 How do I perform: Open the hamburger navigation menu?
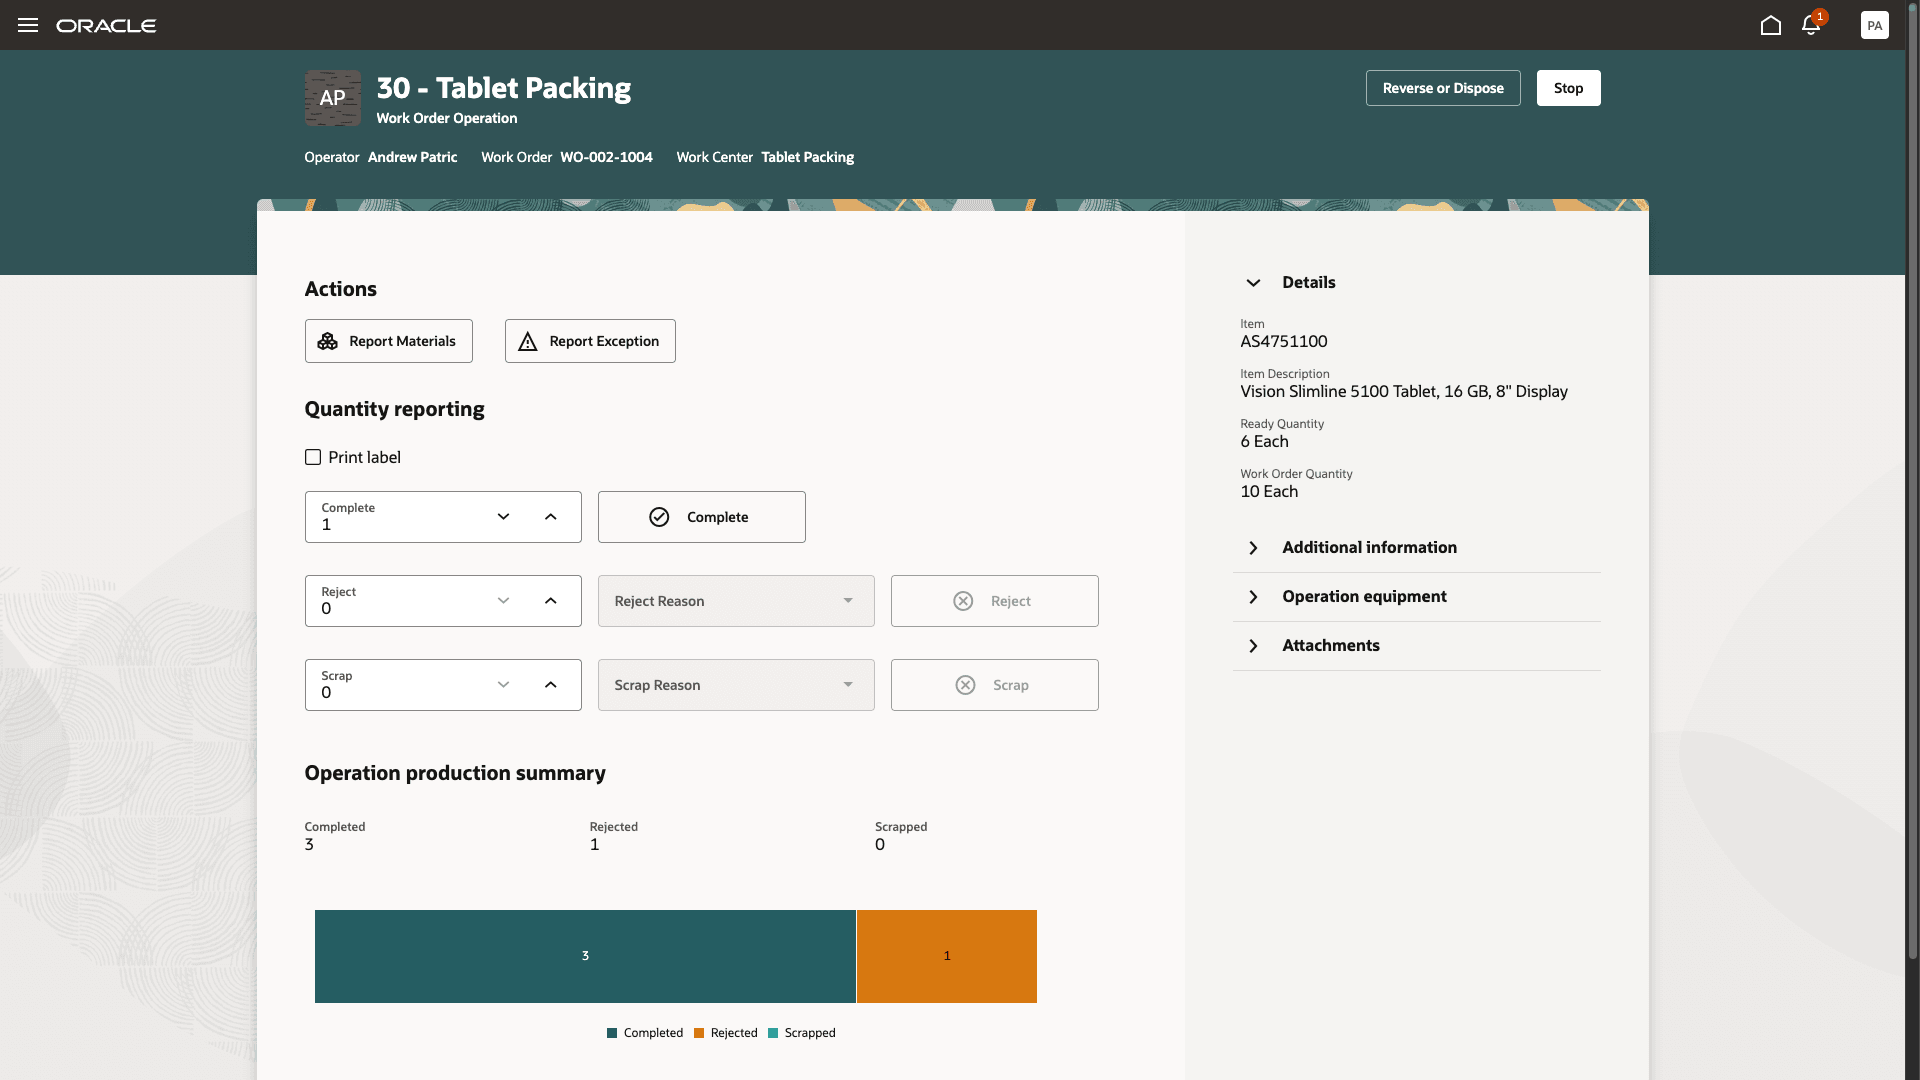pyautogui.click(x=28, y=25)
